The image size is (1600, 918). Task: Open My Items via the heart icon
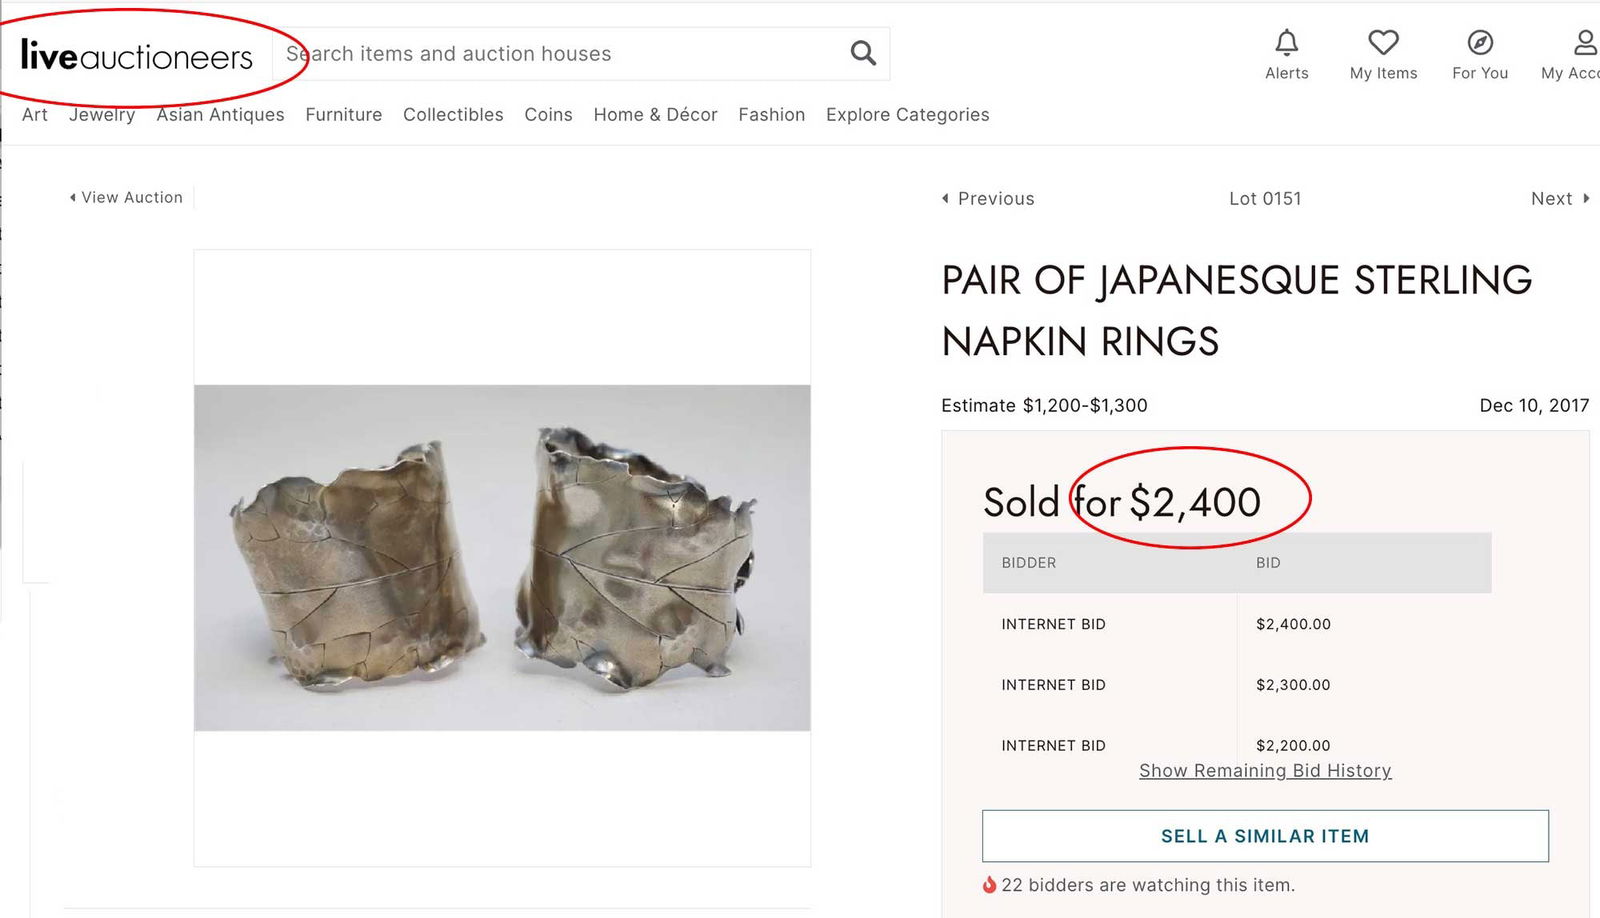pos(1383,43)
